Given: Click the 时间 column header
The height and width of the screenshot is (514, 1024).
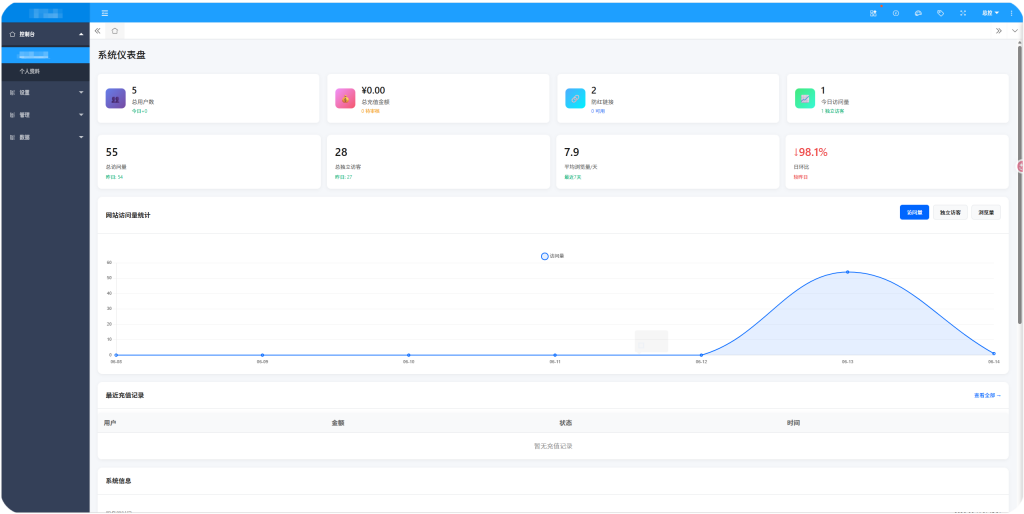Looking at the screenshot, I should [793, 423].
